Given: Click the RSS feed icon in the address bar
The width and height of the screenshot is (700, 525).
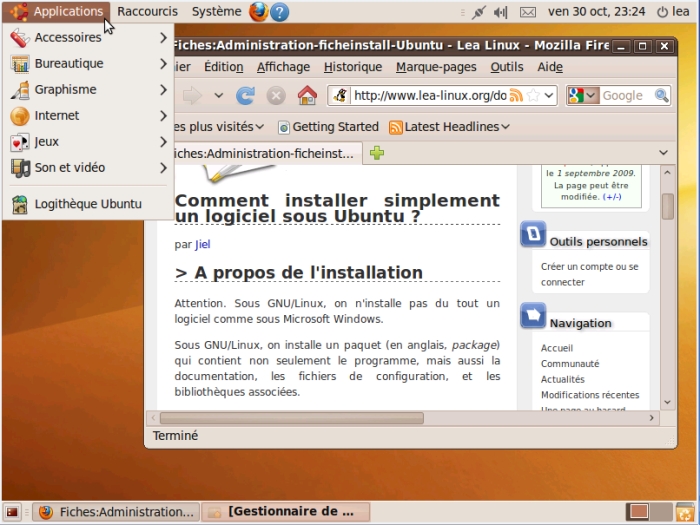Looking at the screenshot, I should (517, 96).
